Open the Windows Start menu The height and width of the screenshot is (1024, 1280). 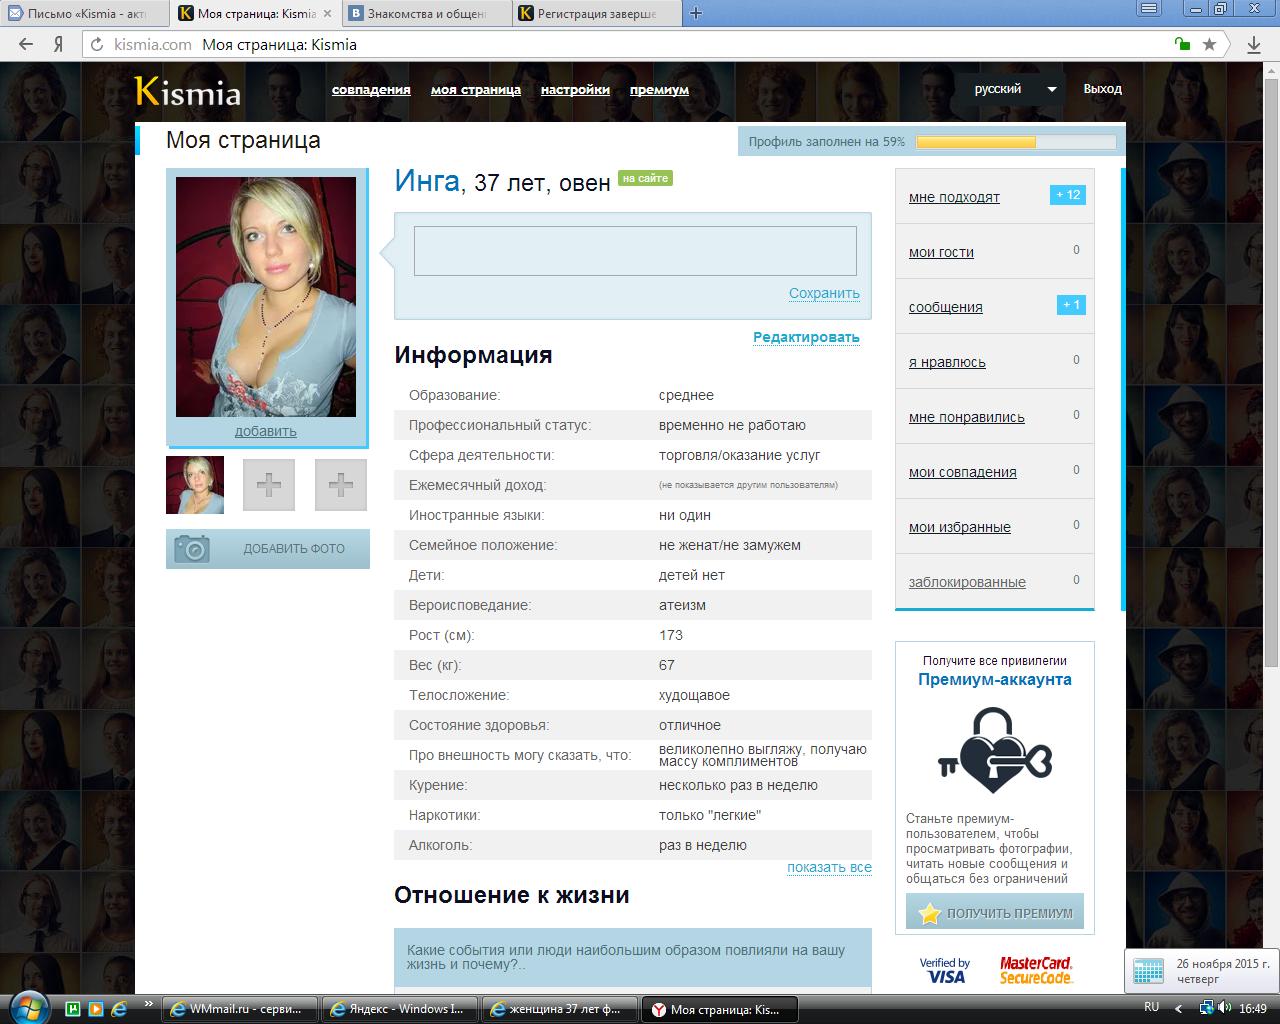(x=29, y=1008)
